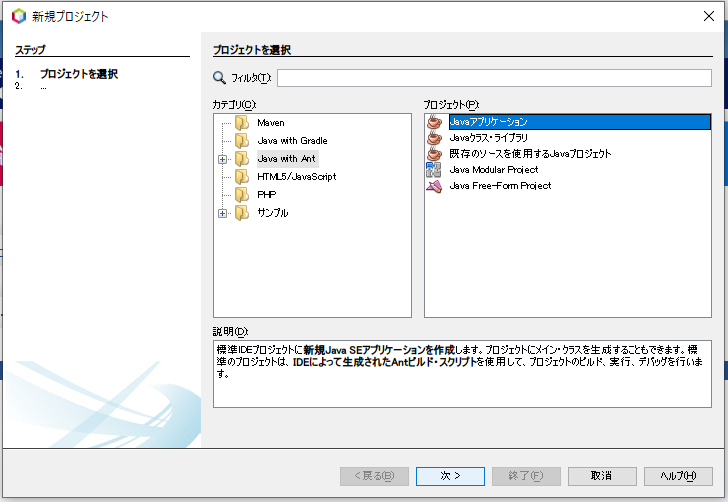
Task: Expand the サンプル category node
Action: tap(222, 214)
